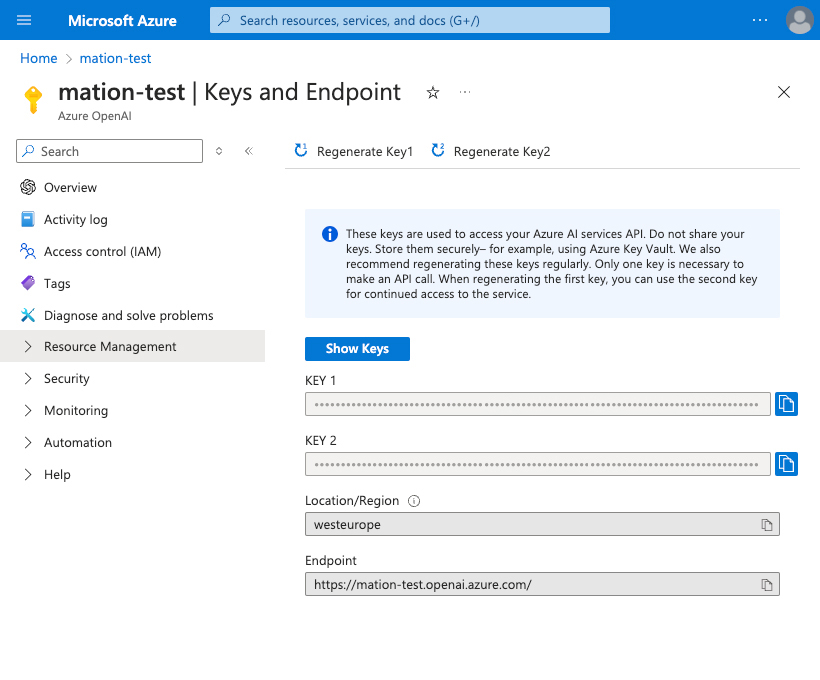
Task: Select the Endpoint URL field
Action: point(542,584)
